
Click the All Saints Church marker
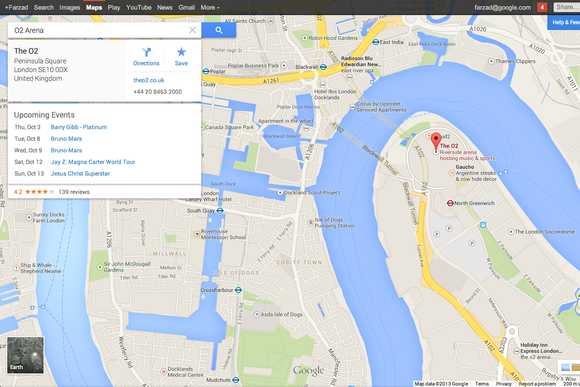(270, 21)
